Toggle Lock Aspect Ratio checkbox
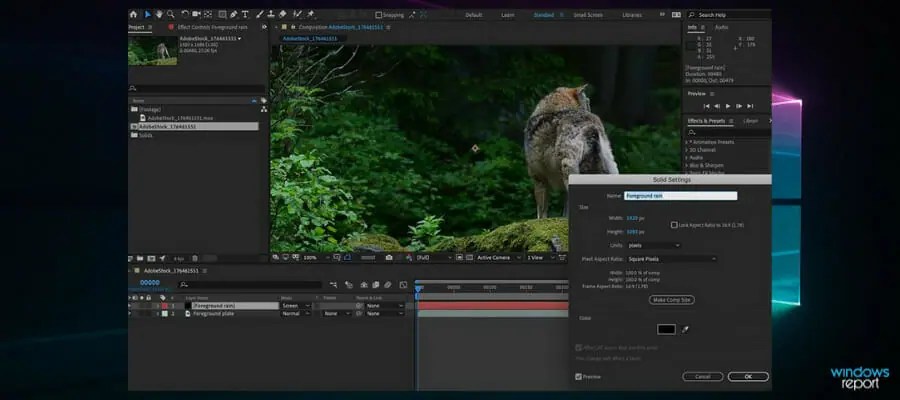This screenshot has width=900, height=400. 674,225
